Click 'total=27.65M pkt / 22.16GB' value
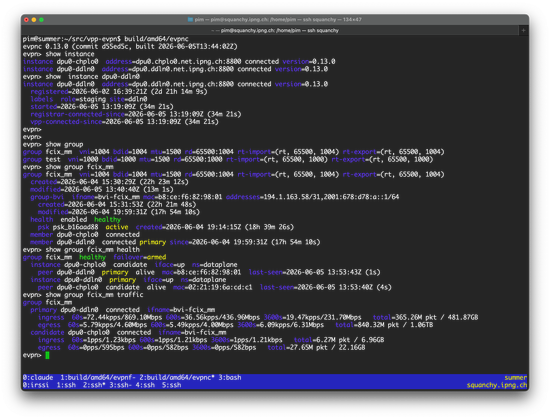550x419 pixels. click(316, 347)
